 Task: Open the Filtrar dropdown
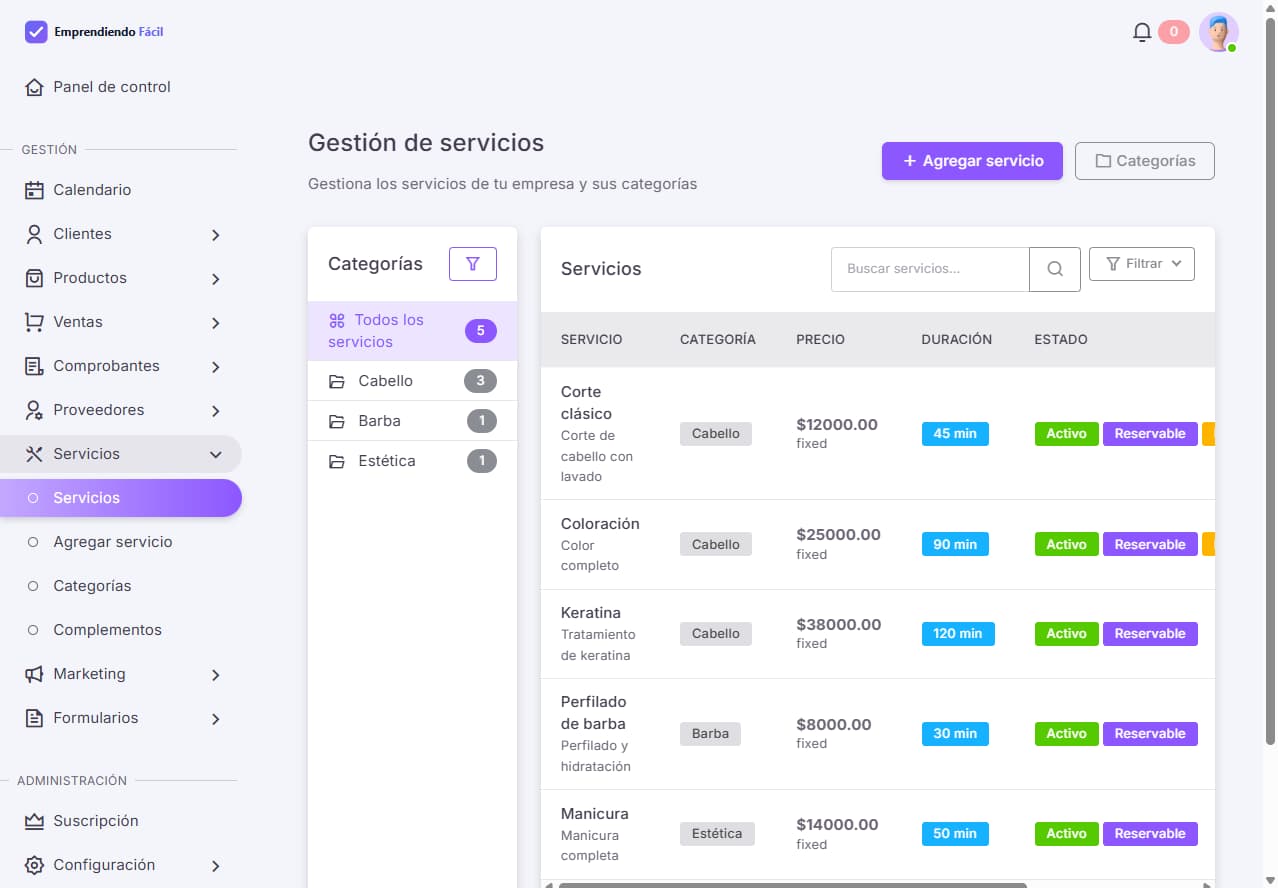tap(1142, 264)
